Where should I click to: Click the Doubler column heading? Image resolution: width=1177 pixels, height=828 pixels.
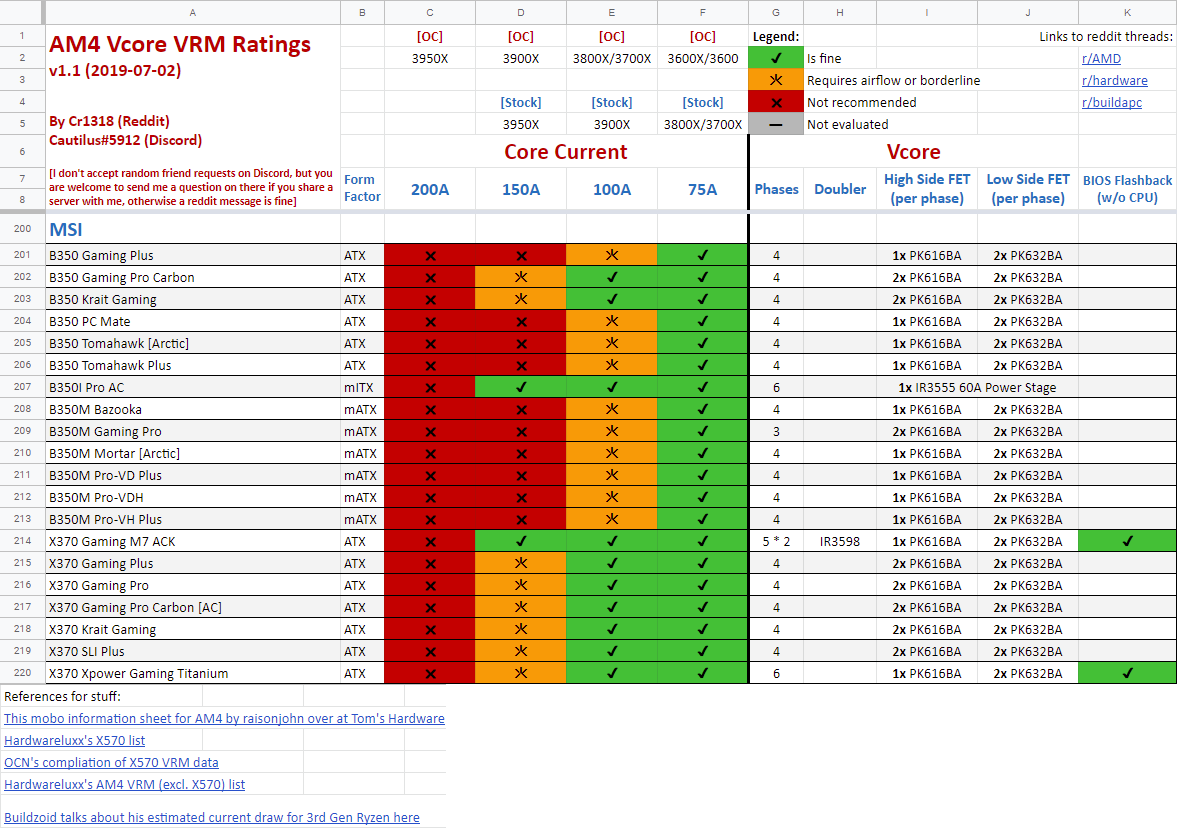pyautogui.click(x=840, y=189)
